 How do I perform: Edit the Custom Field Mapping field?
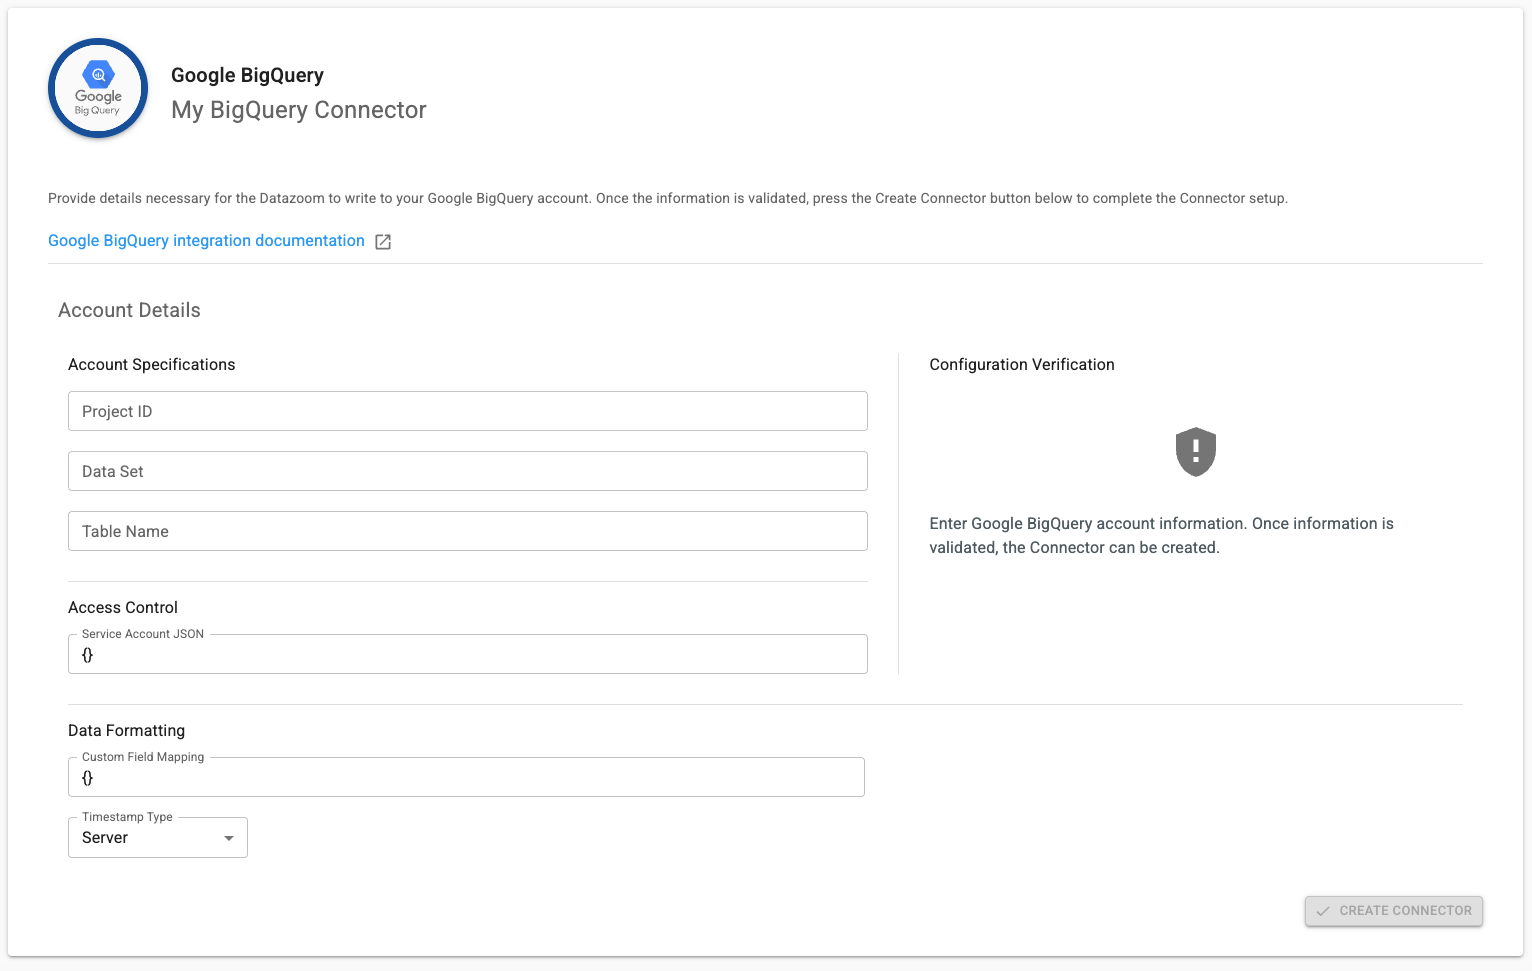(x=466, y=778)
